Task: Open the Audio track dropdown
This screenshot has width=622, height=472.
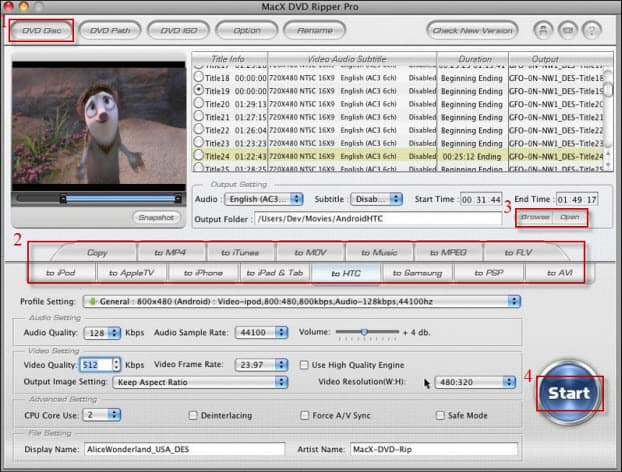Action: (x=264, y=199)
